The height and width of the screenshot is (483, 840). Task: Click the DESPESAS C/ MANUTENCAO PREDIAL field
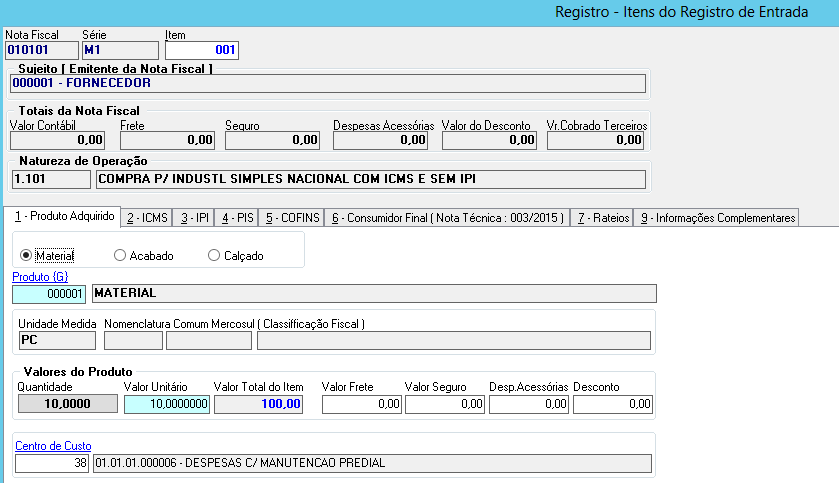(x=372, y=464)
